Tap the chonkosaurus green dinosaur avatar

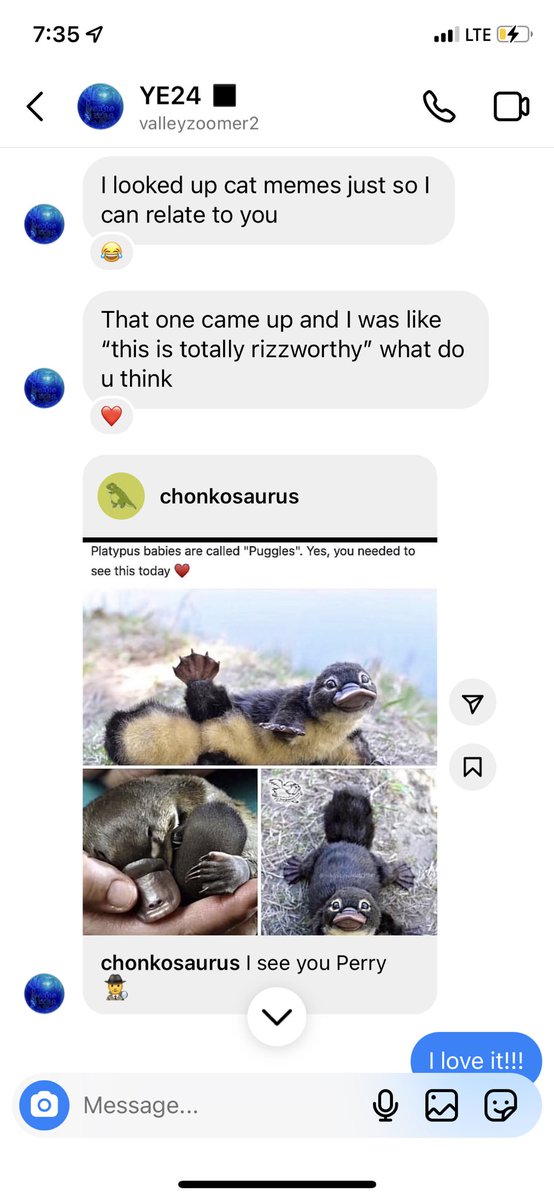point(121,496)
